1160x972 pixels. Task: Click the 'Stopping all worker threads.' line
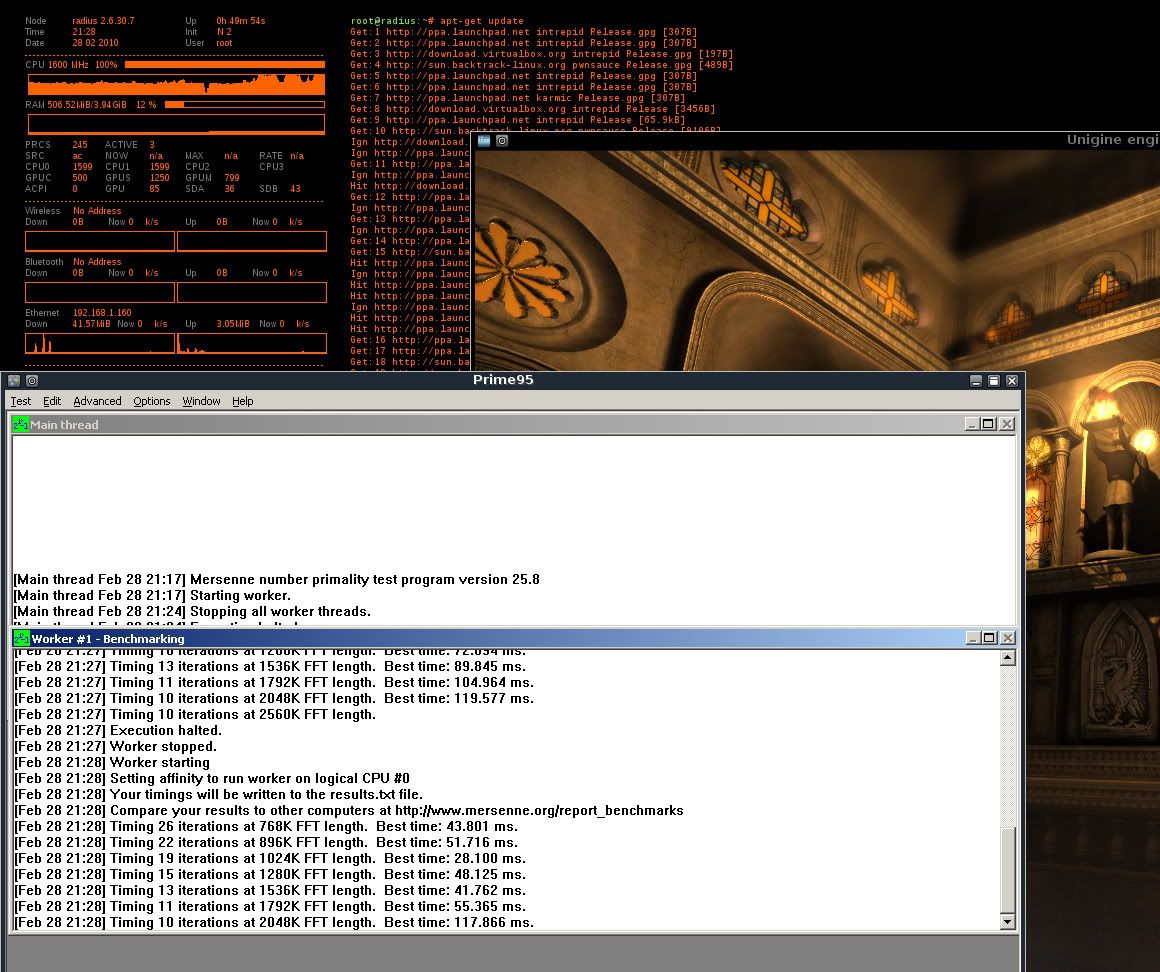(192, 612)
